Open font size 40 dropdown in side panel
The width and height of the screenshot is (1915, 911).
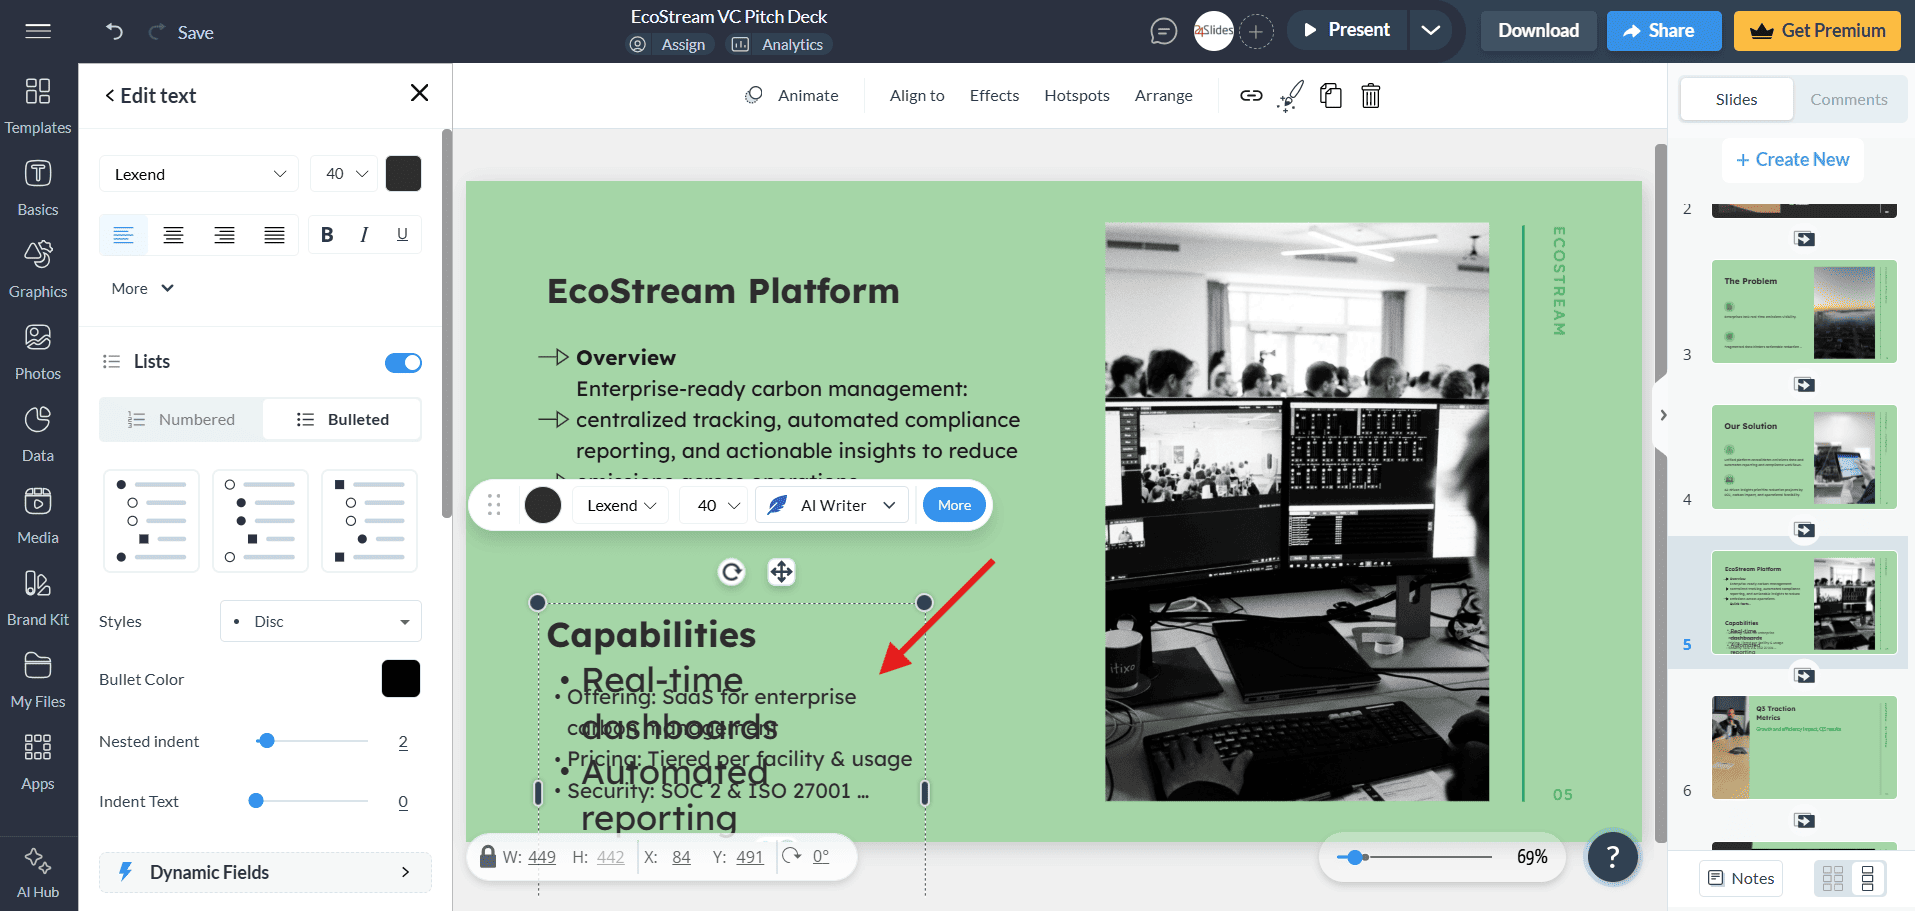[x=344, y=174]
